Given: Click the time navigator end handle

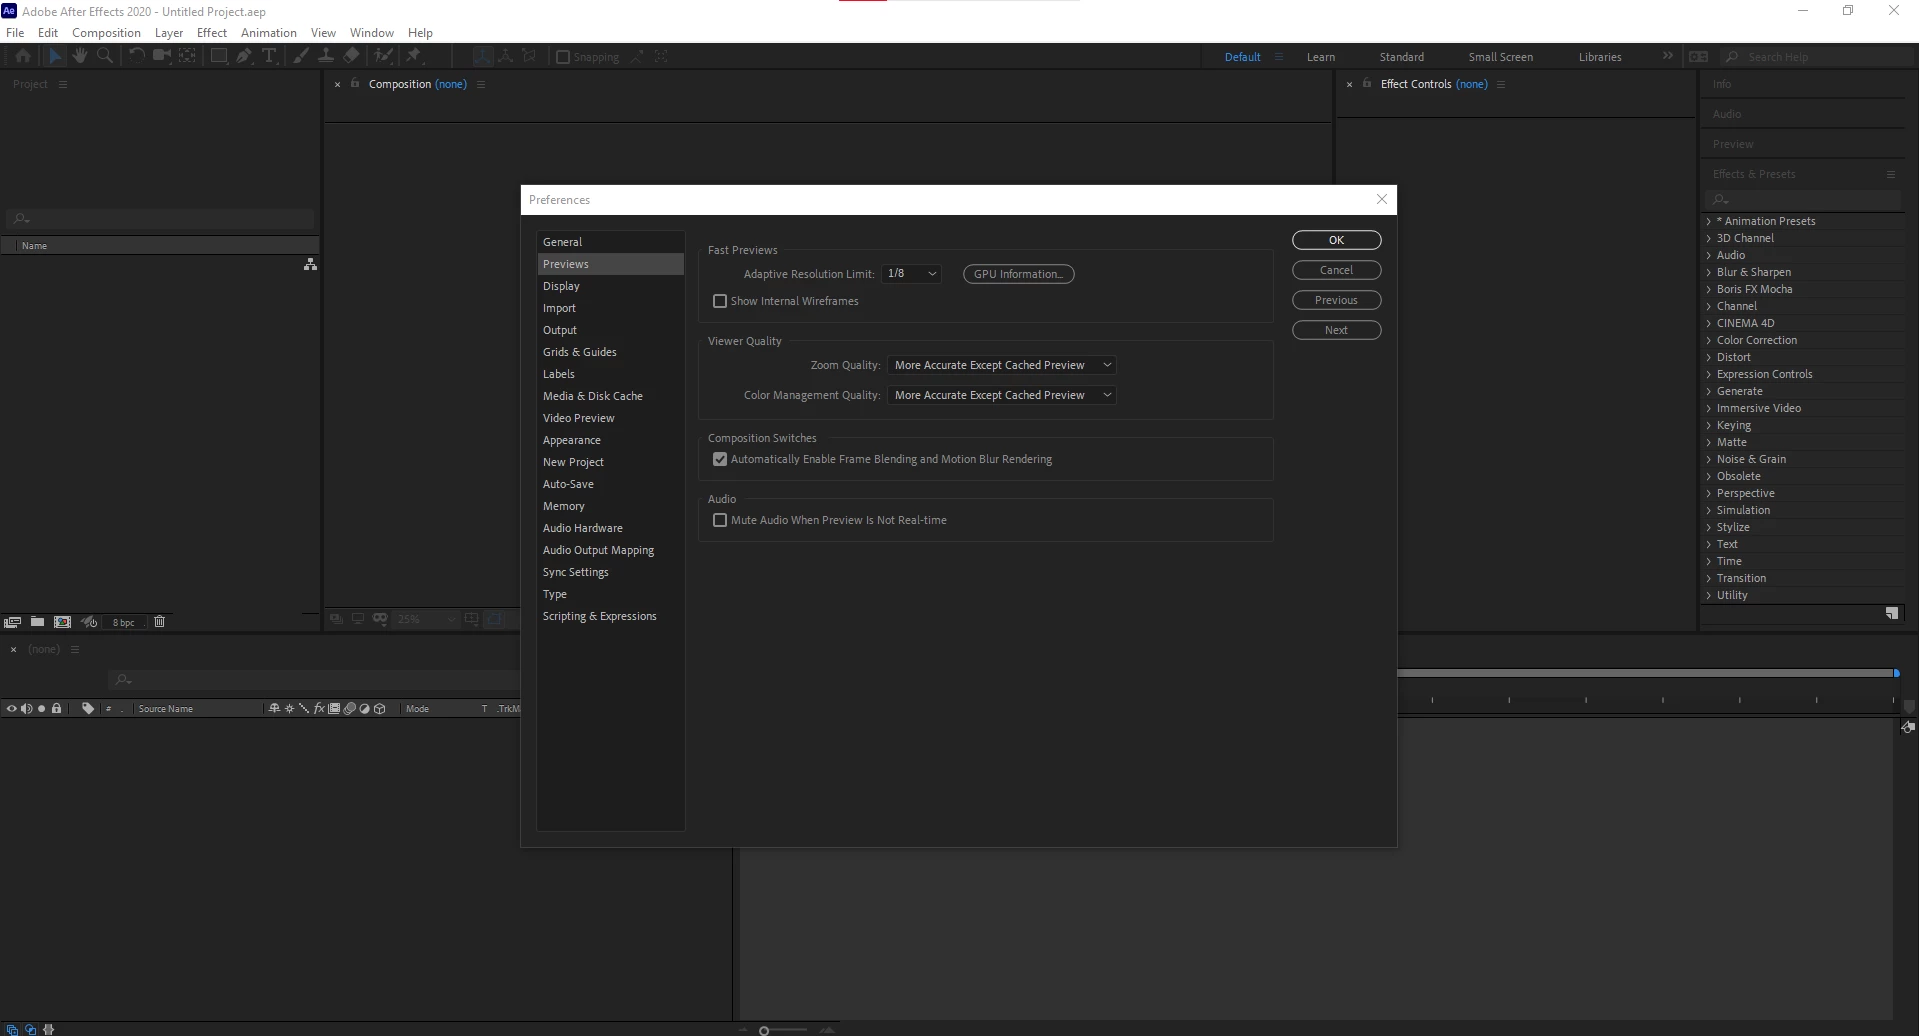Looking at the screenshot, I should click(x=1896, y=673).
